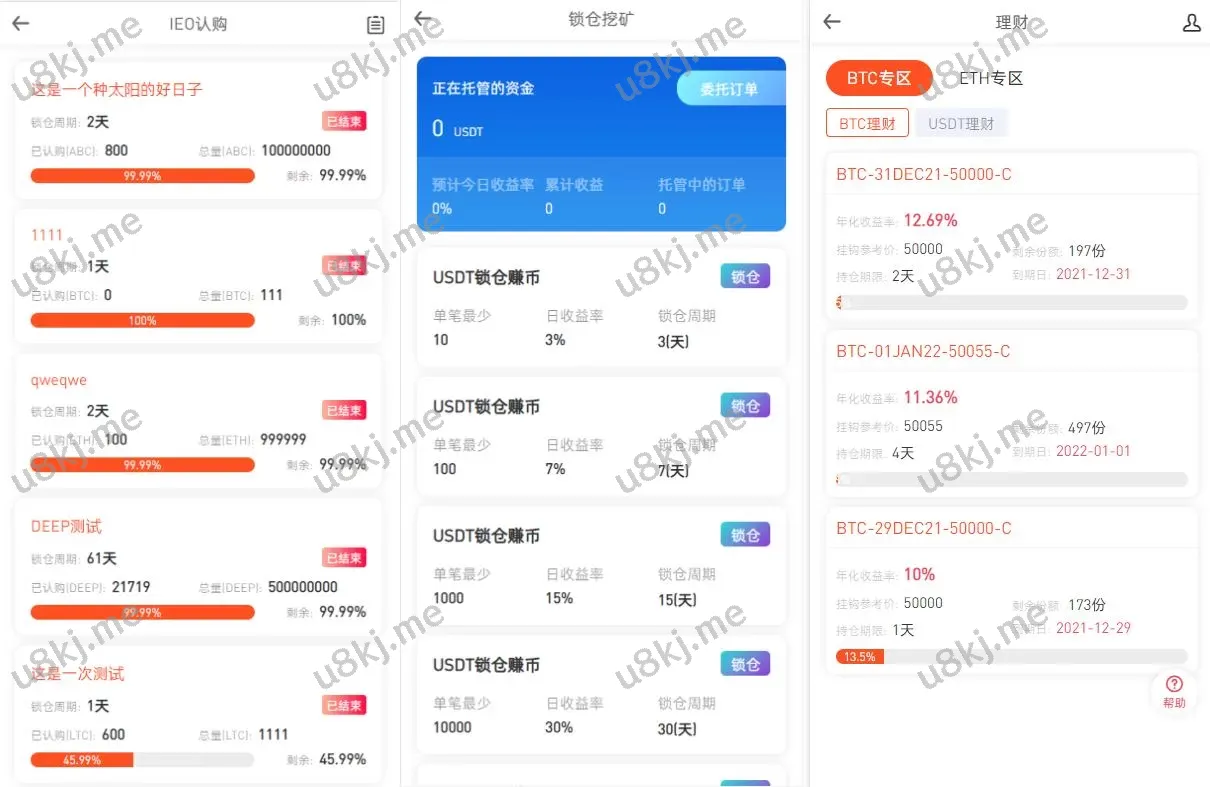Go back from the 理财 screen
Viewport: 1210px width, 787px height.
click(832, 22)
